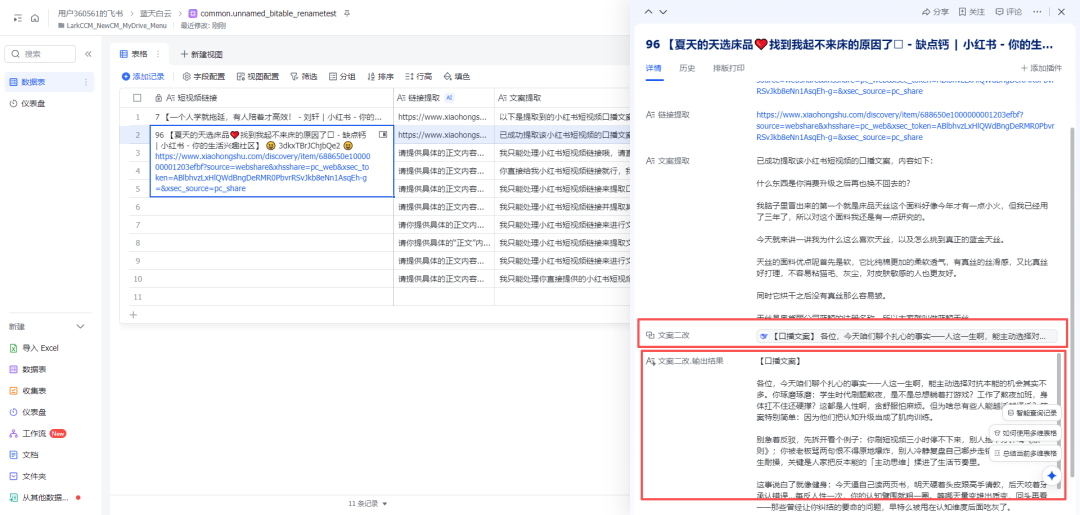Open the AI assistant sparkle button
This screenshot has height=515, width=1080.
1052,476
